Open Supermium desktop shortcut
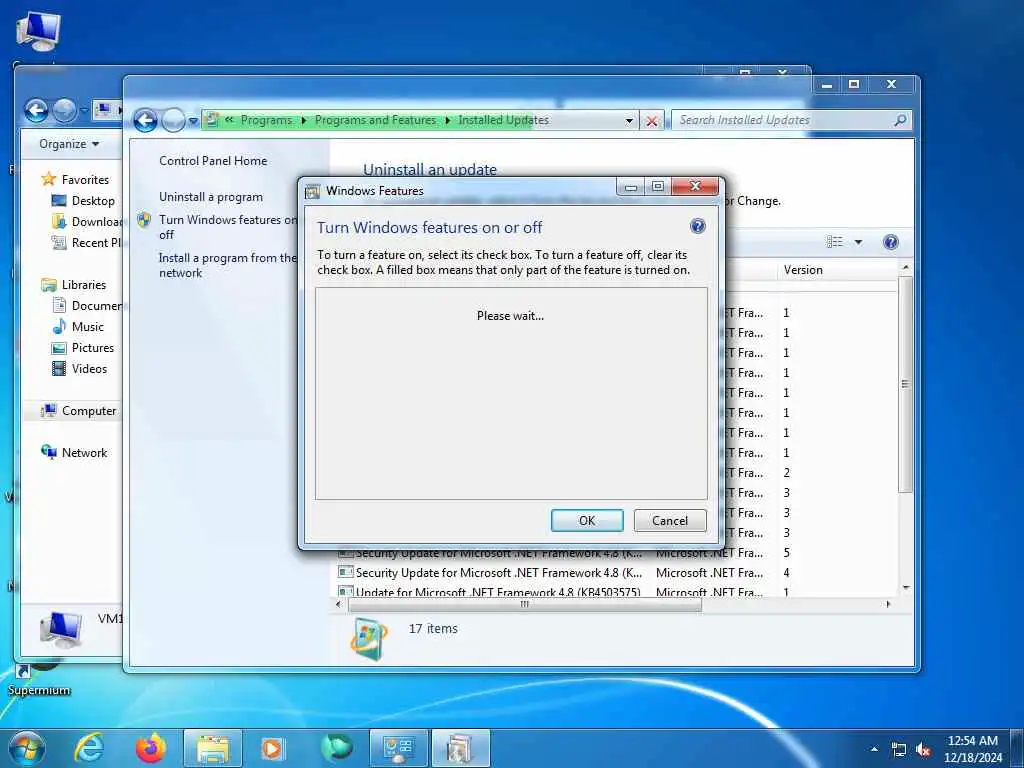 [39, 680]
